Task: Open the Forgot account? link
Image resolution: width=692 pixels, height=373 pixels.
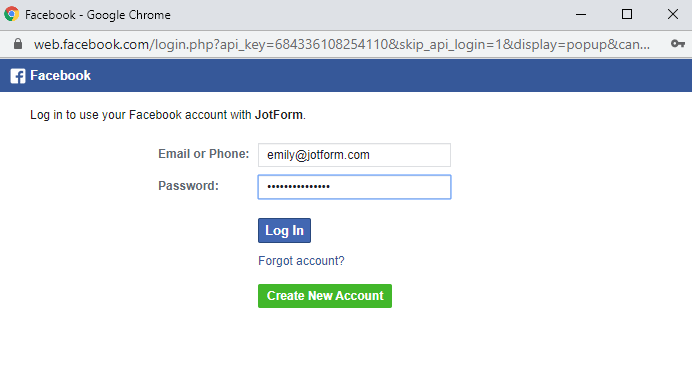Action: click(x=301, y=261)
